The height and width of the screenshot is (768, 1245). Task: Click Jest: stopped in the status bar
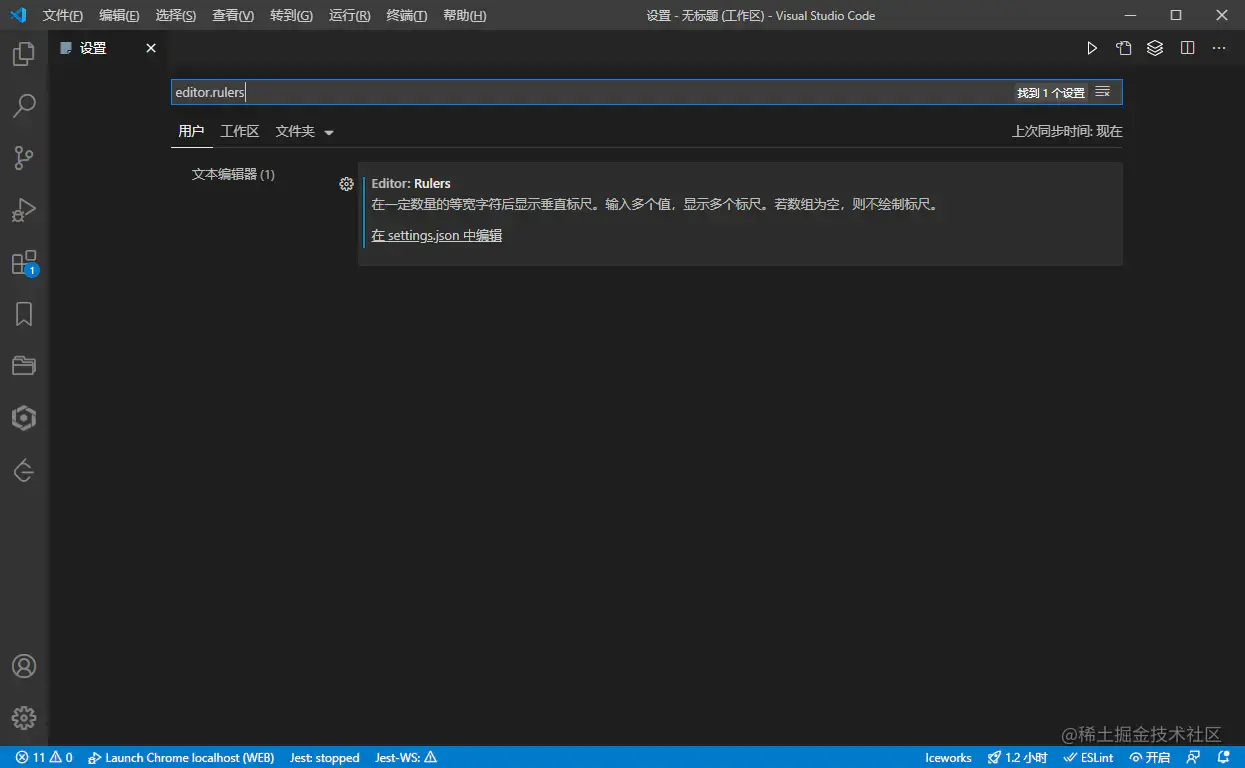point(324,757)
